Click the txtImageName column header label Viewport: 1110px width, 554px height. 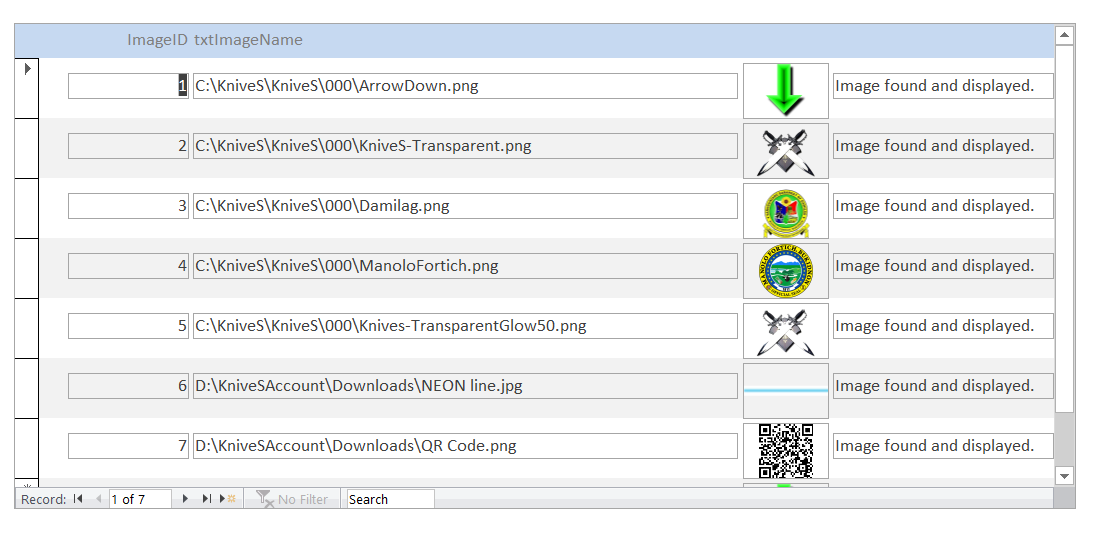pos(248,40)
